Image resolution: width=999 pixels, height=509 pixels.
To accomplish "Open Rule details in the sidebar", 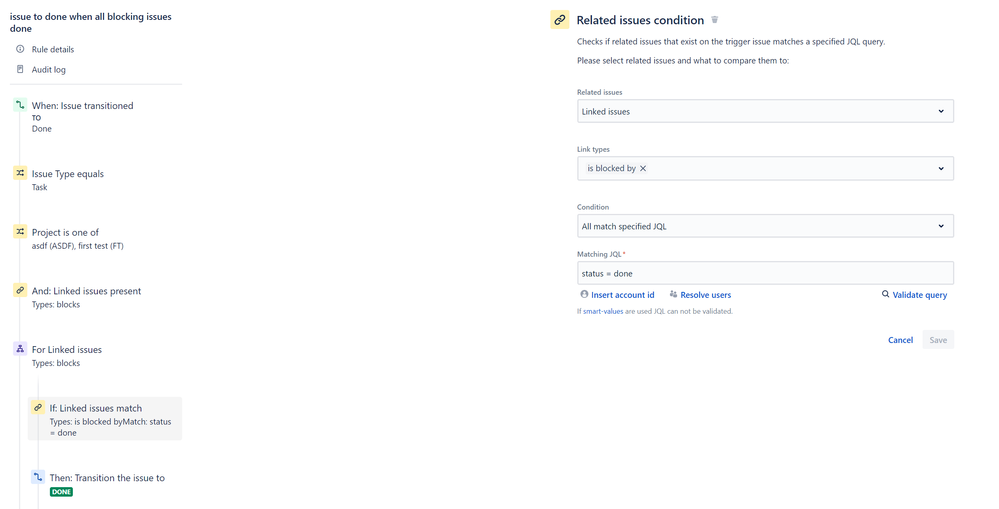I will pyautogui.click(x=53, y=49).
